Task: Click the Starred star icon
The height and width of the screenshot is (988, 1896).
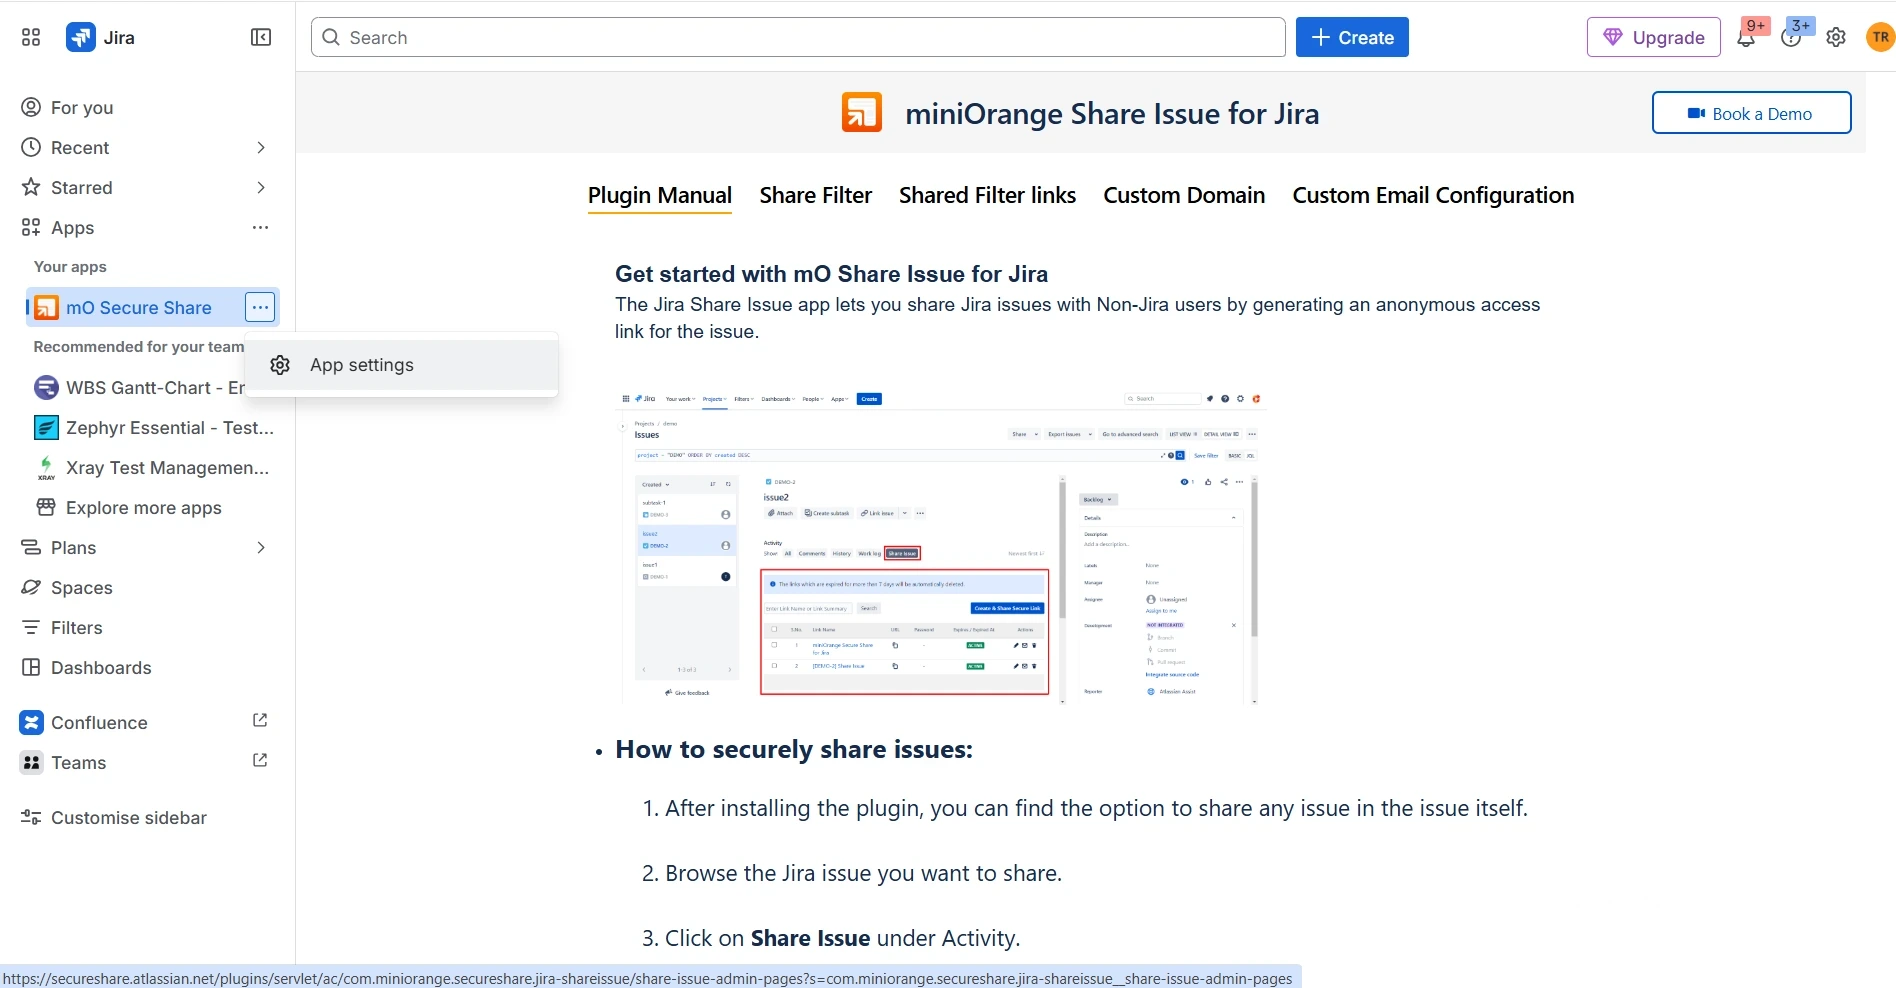Action: coord(31,187)
